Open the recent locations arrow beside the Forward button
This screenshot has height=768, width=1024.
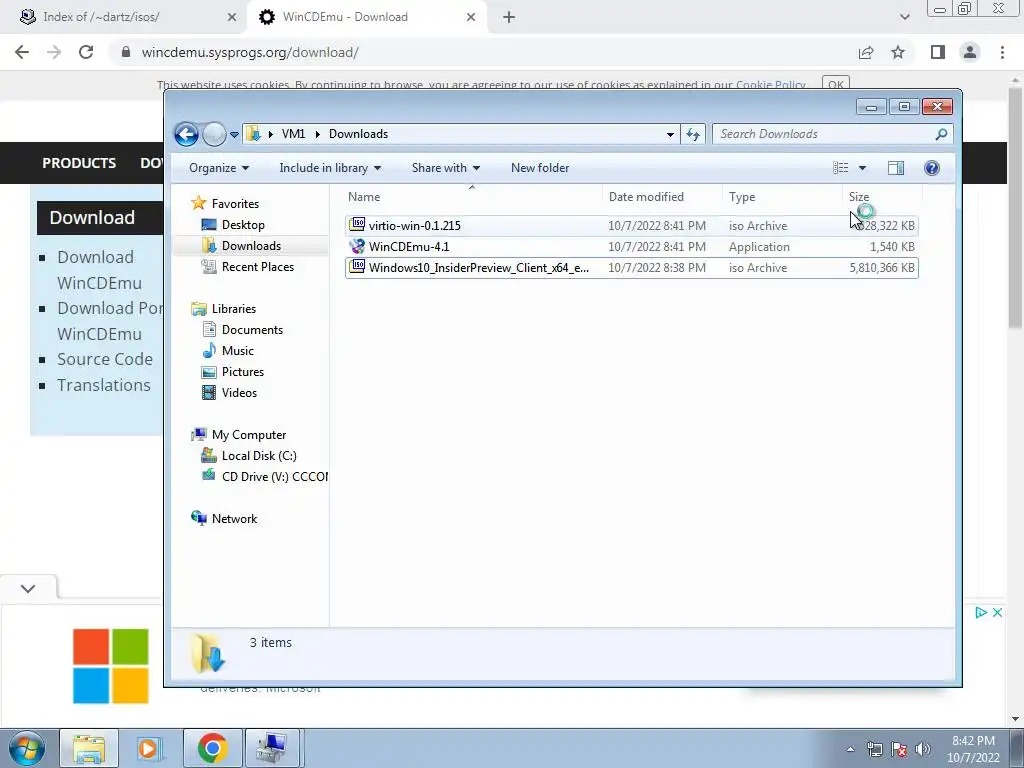(x=234, y=135)
